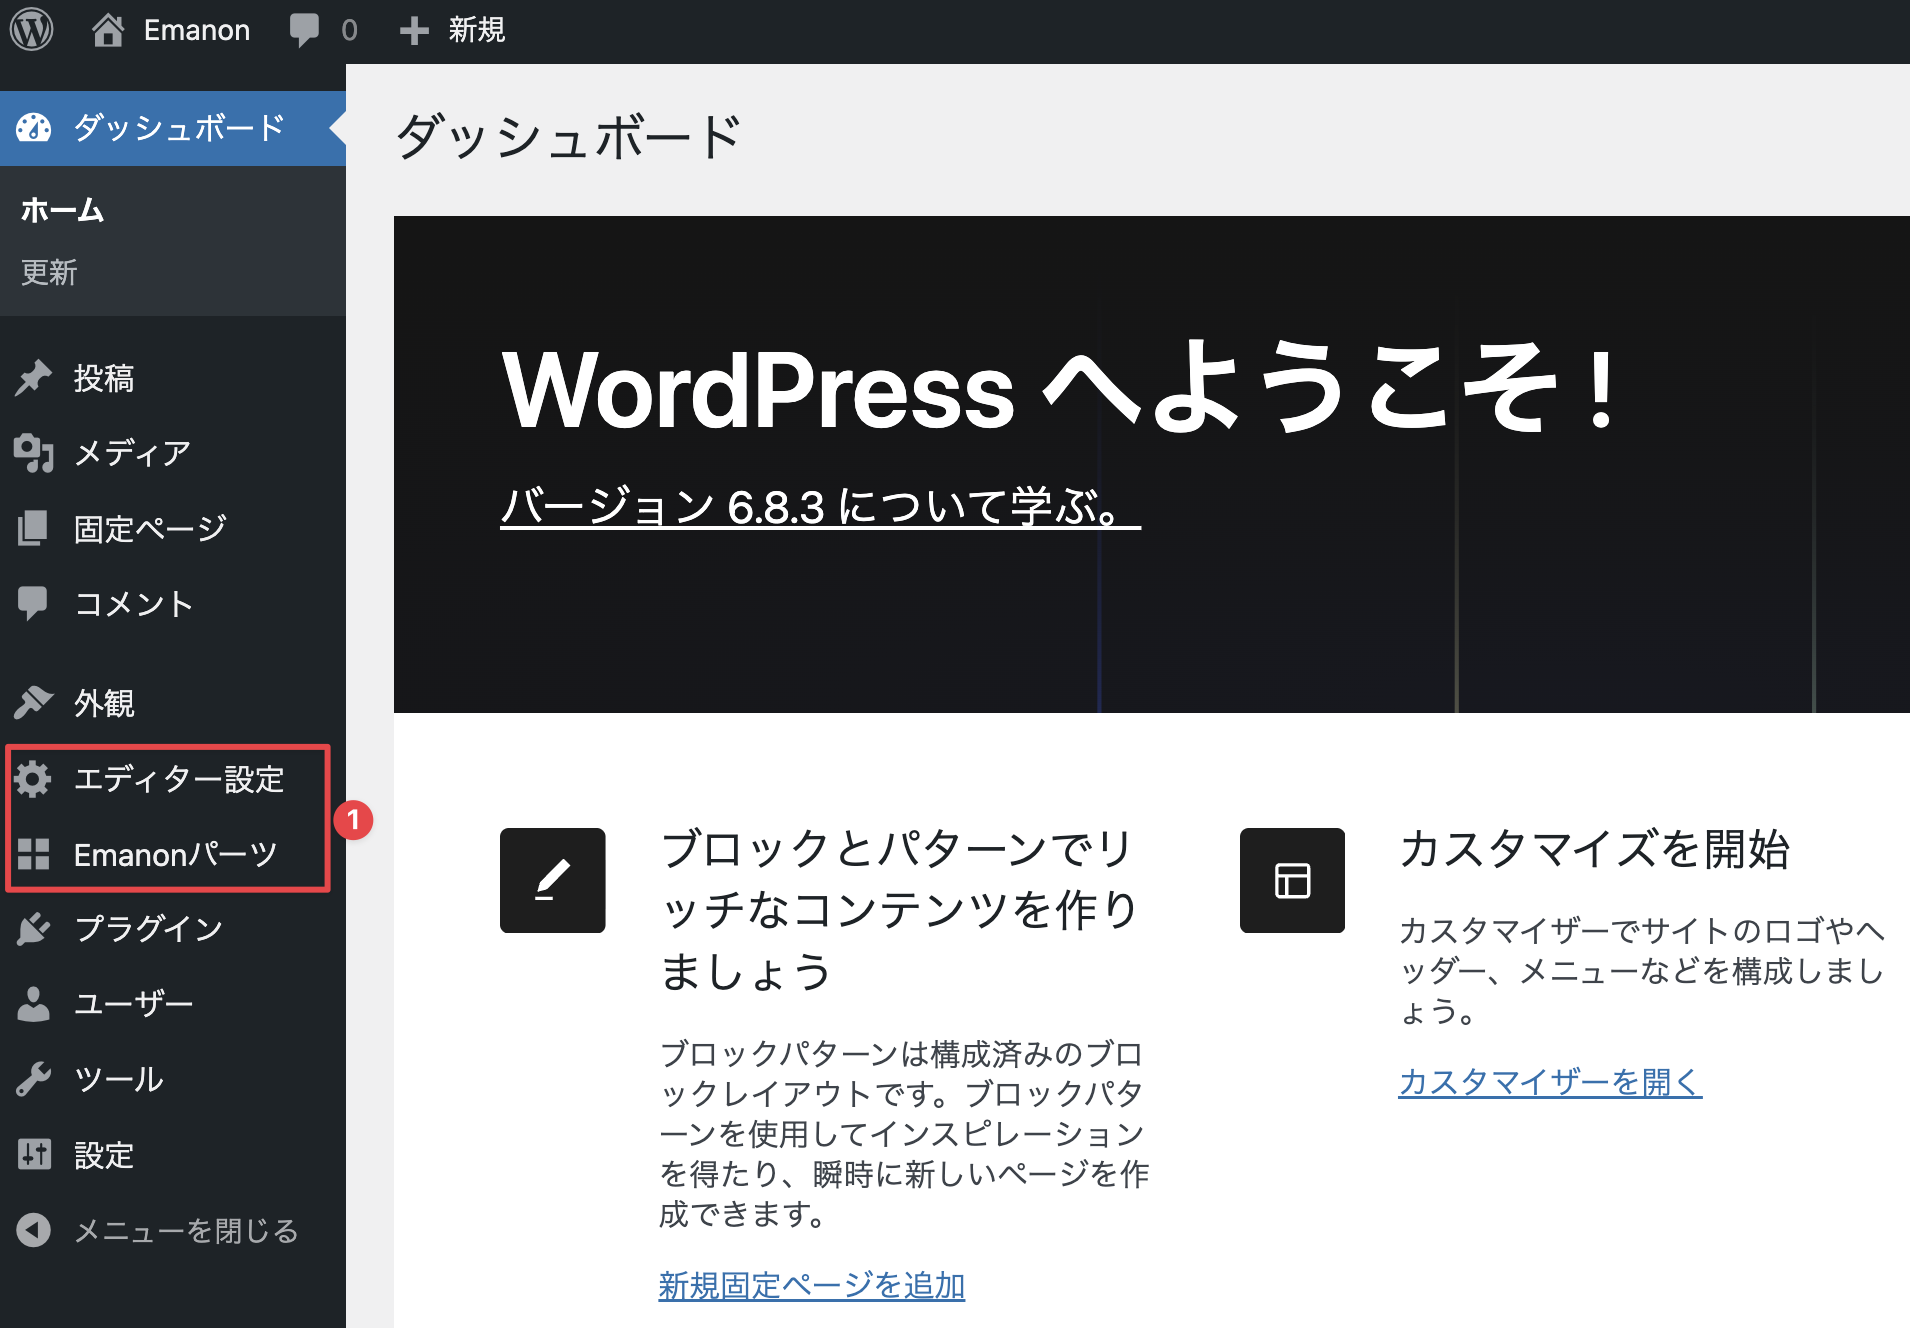Viewport: 1910px width, 1328px height.
Task: Open the 固定ページ menu
Action: pyautogui.click(x=150, y=528)
